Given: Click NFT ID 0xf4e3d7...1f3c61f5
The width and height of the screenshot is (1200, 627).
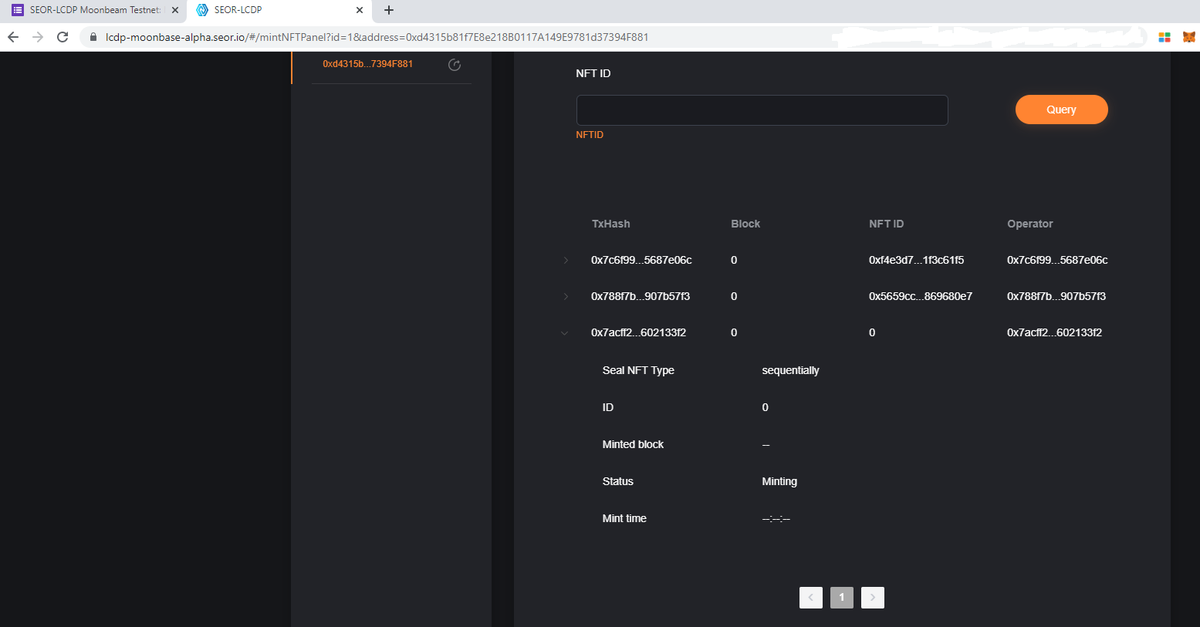Looking at the screenshot, I should pos(917,260).
